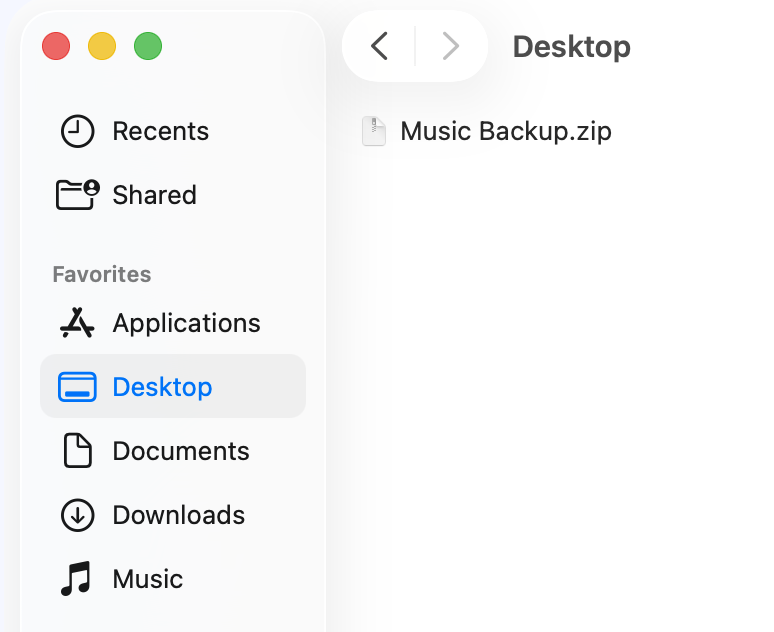774x632 pixels.
Task: Click the Recents clock icon
Action: tap(77, 131)
